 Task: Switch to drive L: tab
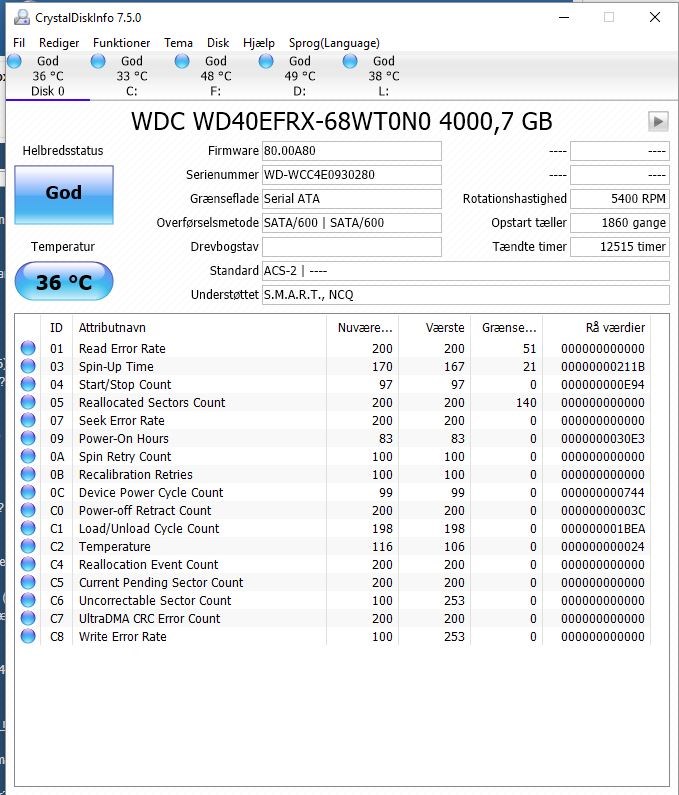tap(383, 76)
